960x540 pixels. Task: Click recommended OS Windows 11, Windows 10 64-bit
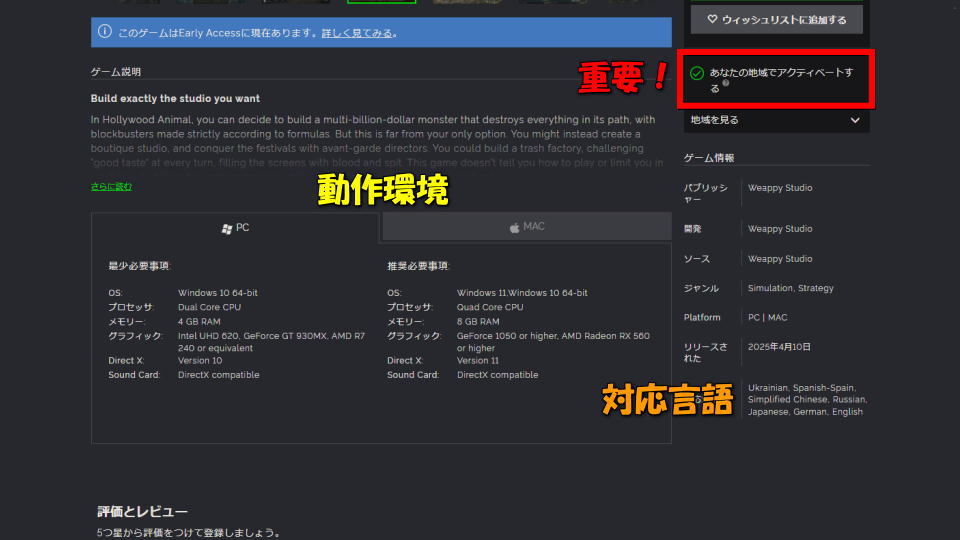click(522, 293)
